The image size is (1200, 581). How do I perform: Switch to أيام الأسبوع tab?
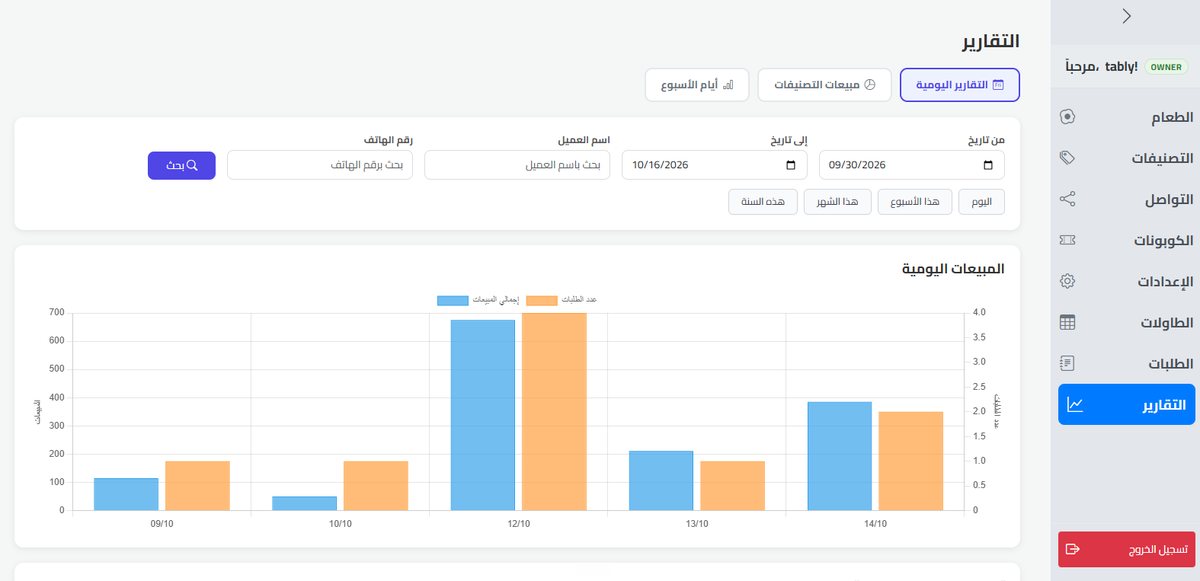click(698, 85)
